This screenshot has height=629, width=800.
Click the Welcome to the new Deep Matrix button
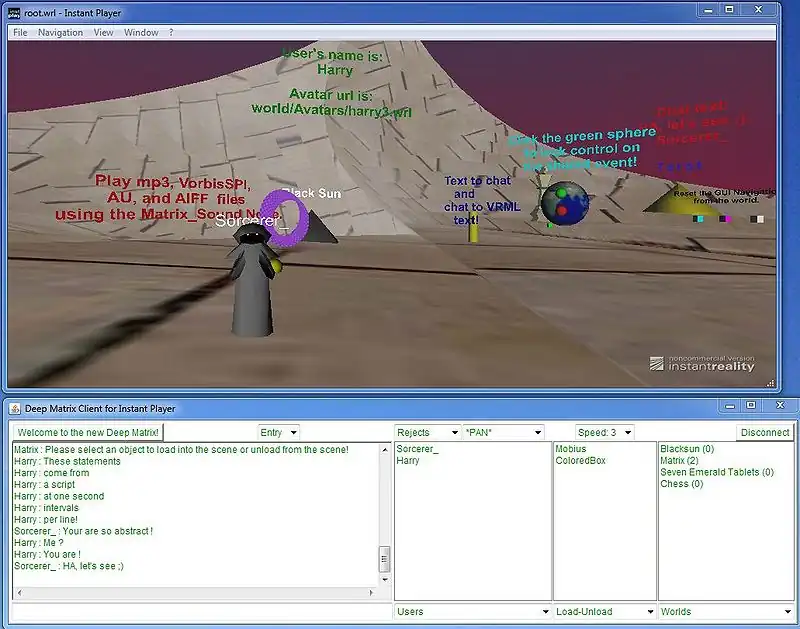87,432
